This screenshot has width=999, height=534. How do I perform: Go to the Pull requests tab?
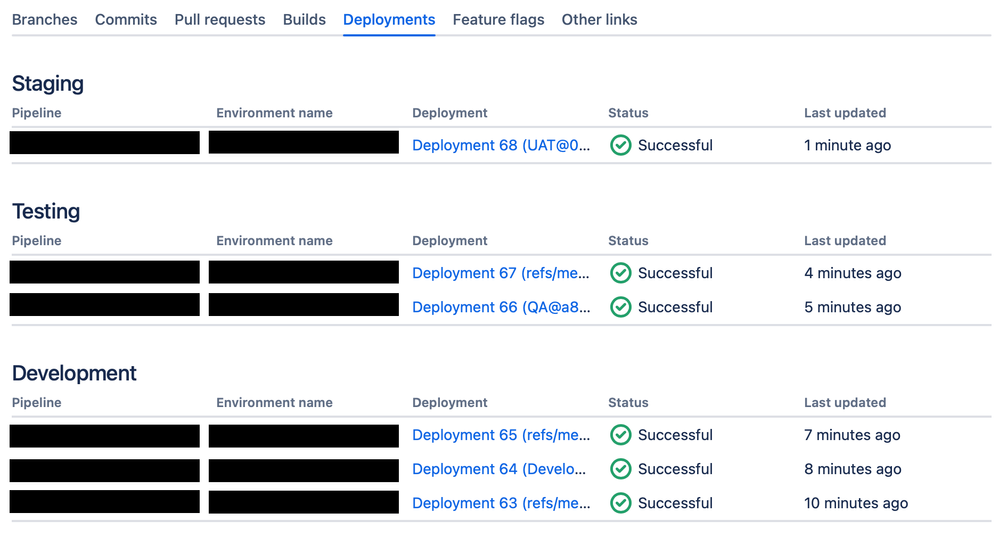point(220,20)
